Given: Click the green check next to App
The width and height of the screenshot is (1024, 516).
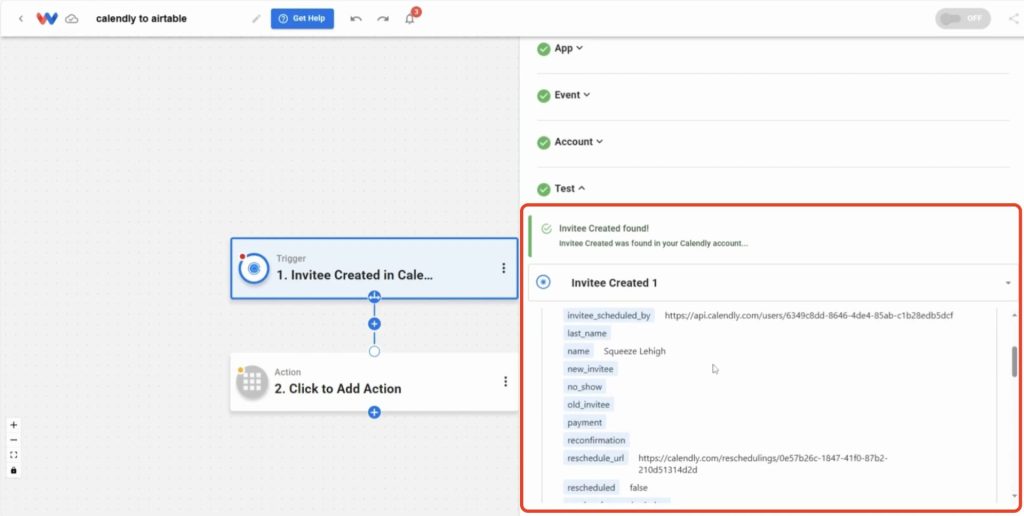Looking at the screenshot, I should (x=543, y=49).
